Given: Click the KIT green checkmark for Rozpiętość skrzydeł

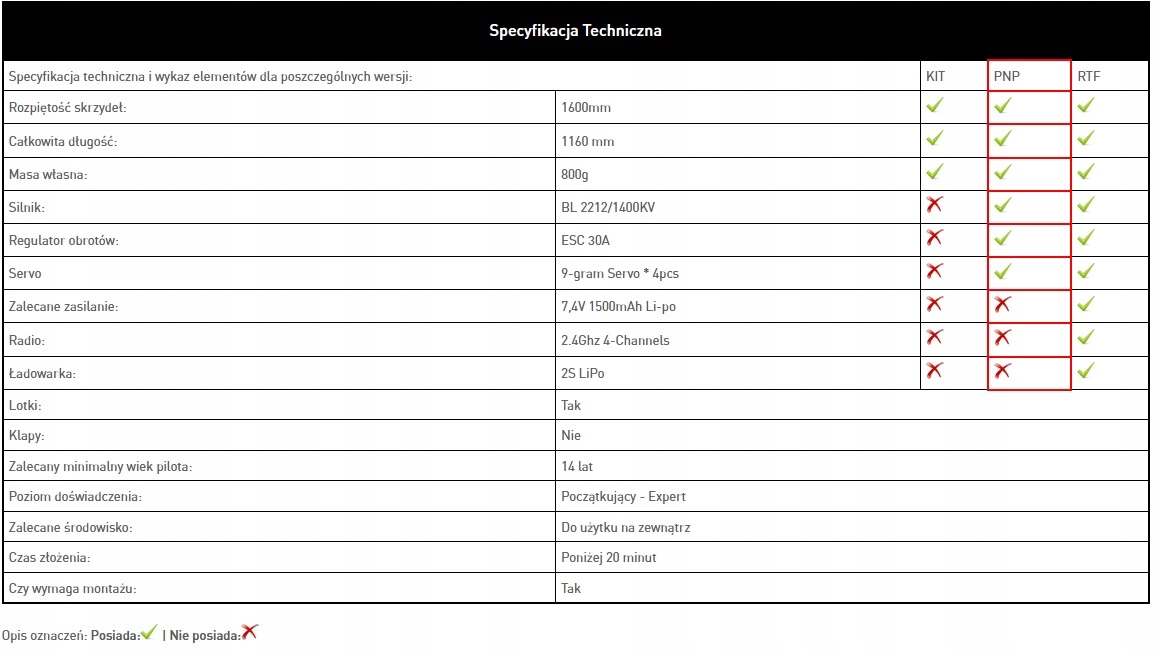Looking at the screenshot, I should (x=935, y=105).
